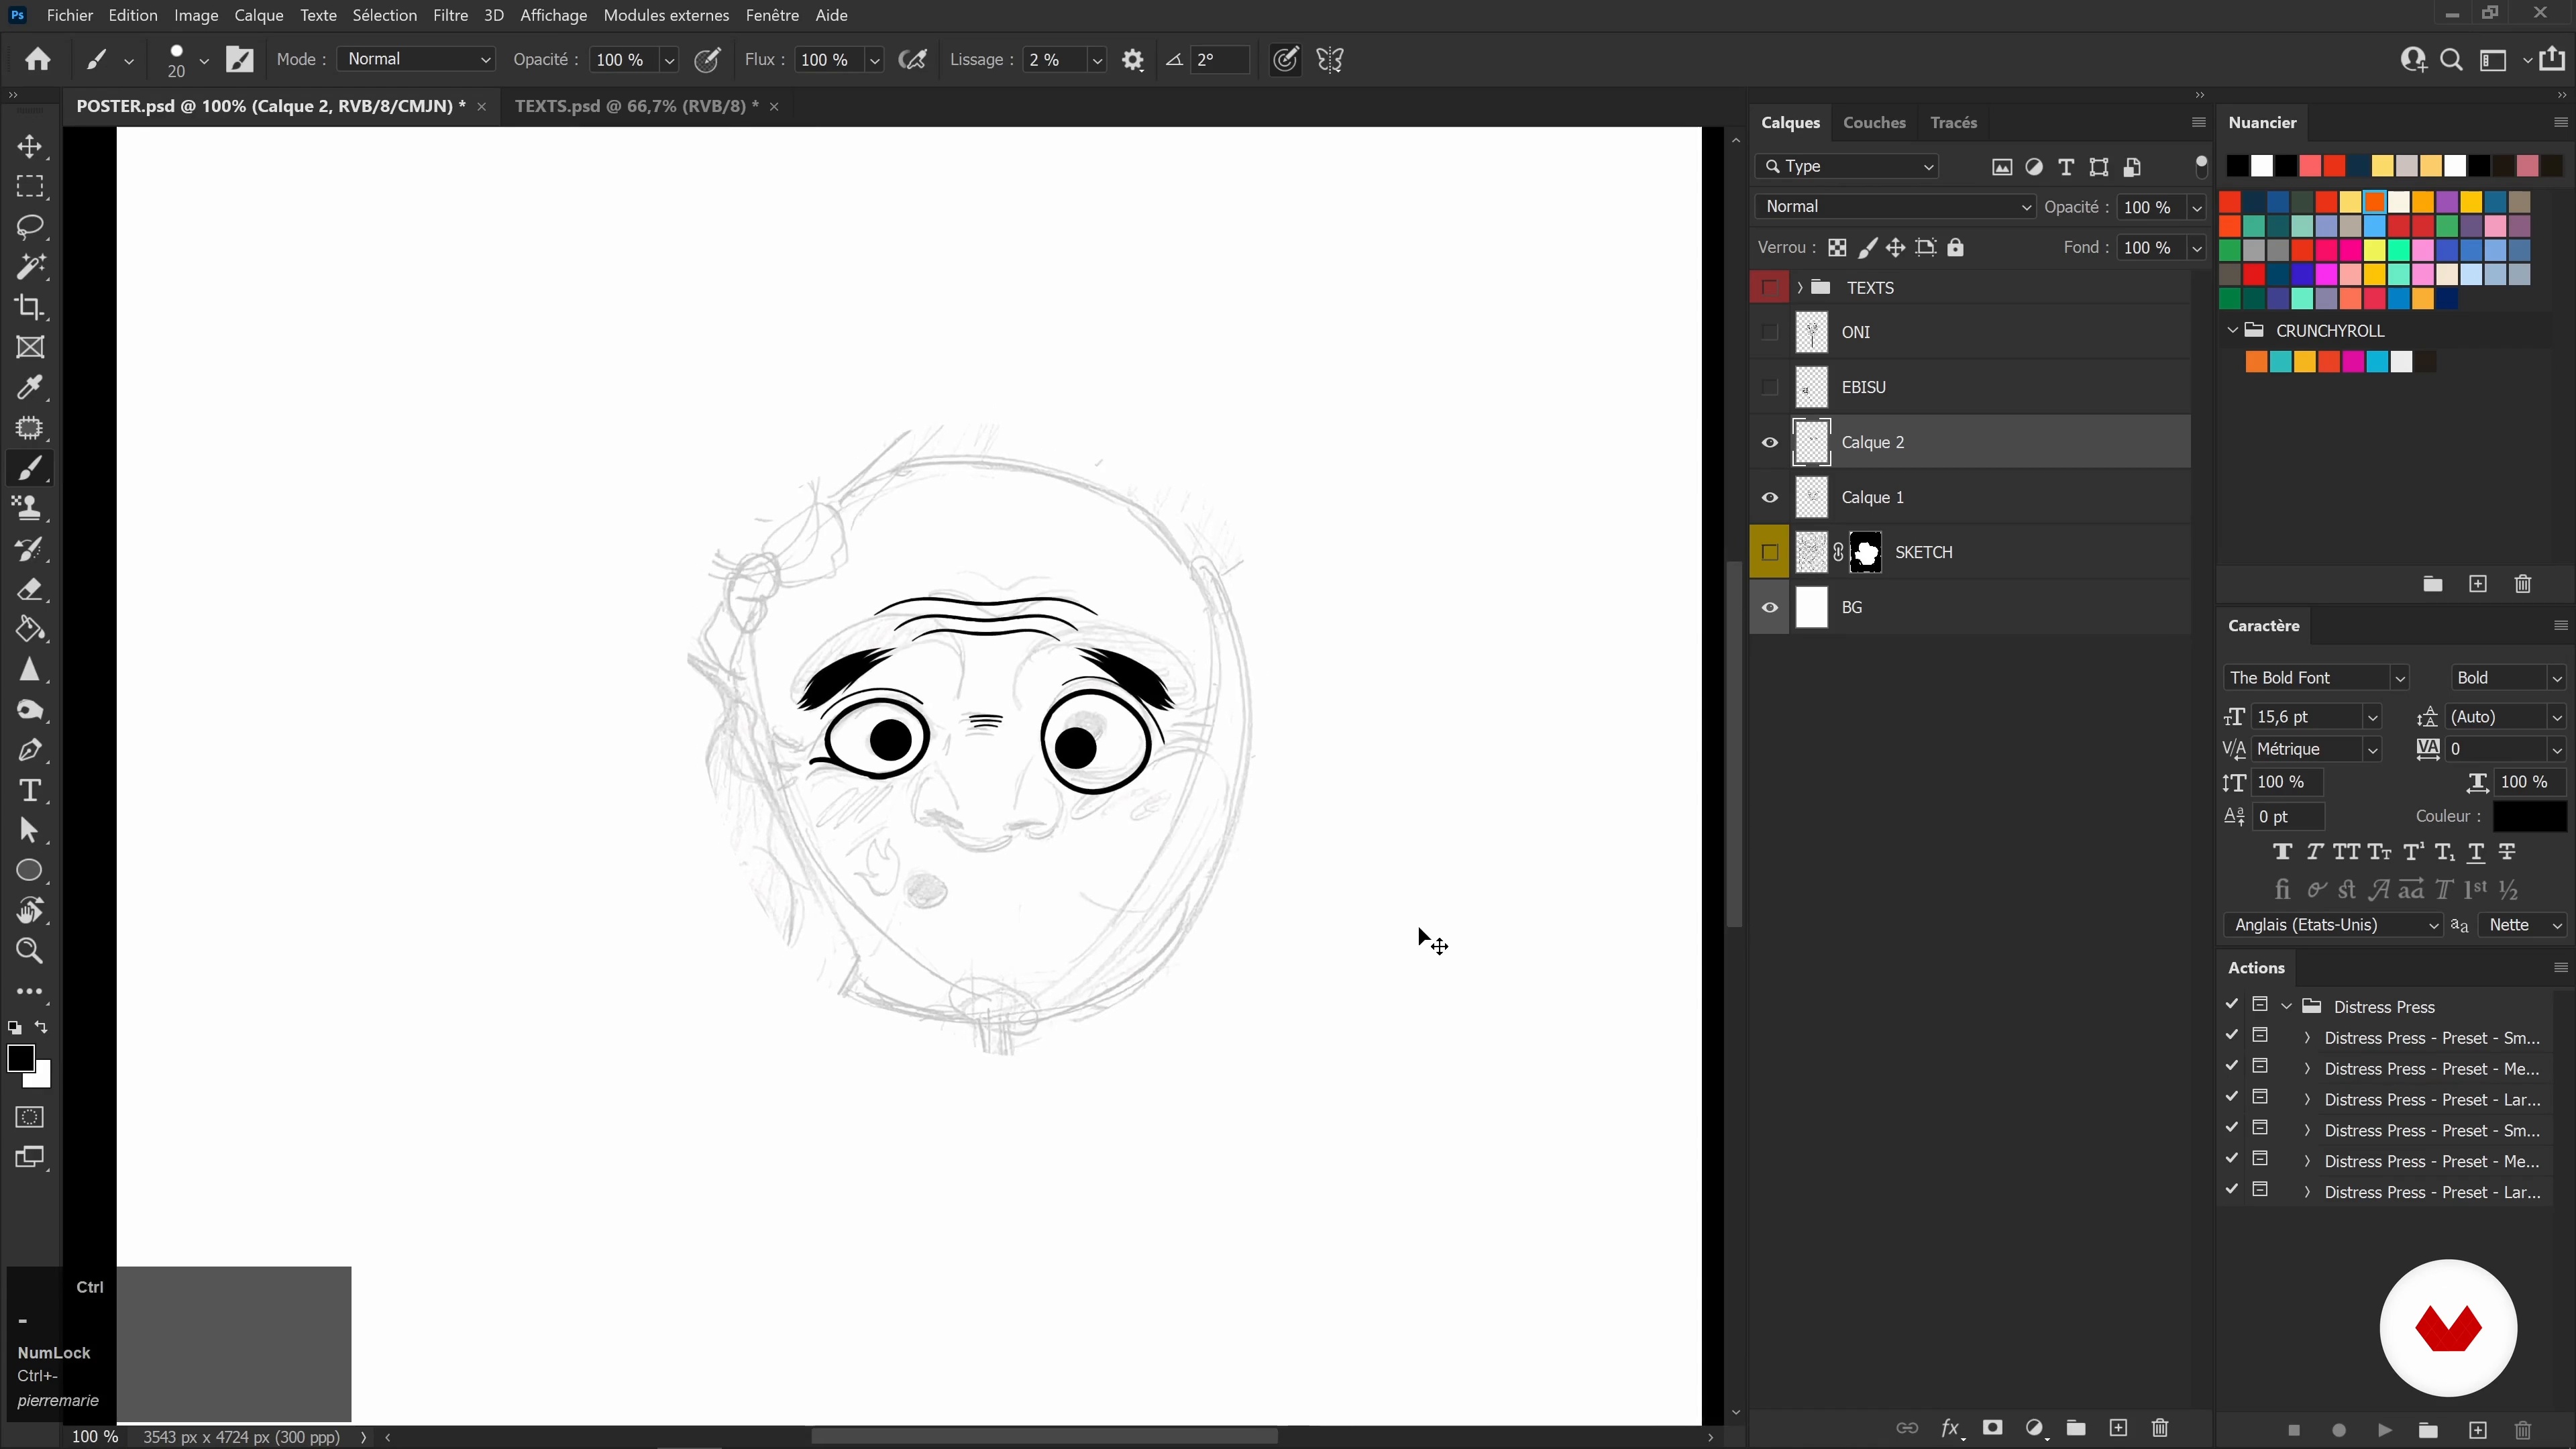Select the Rectangular Marquee tool
Screen dimensions: 2576x1449
pos(30,187)
